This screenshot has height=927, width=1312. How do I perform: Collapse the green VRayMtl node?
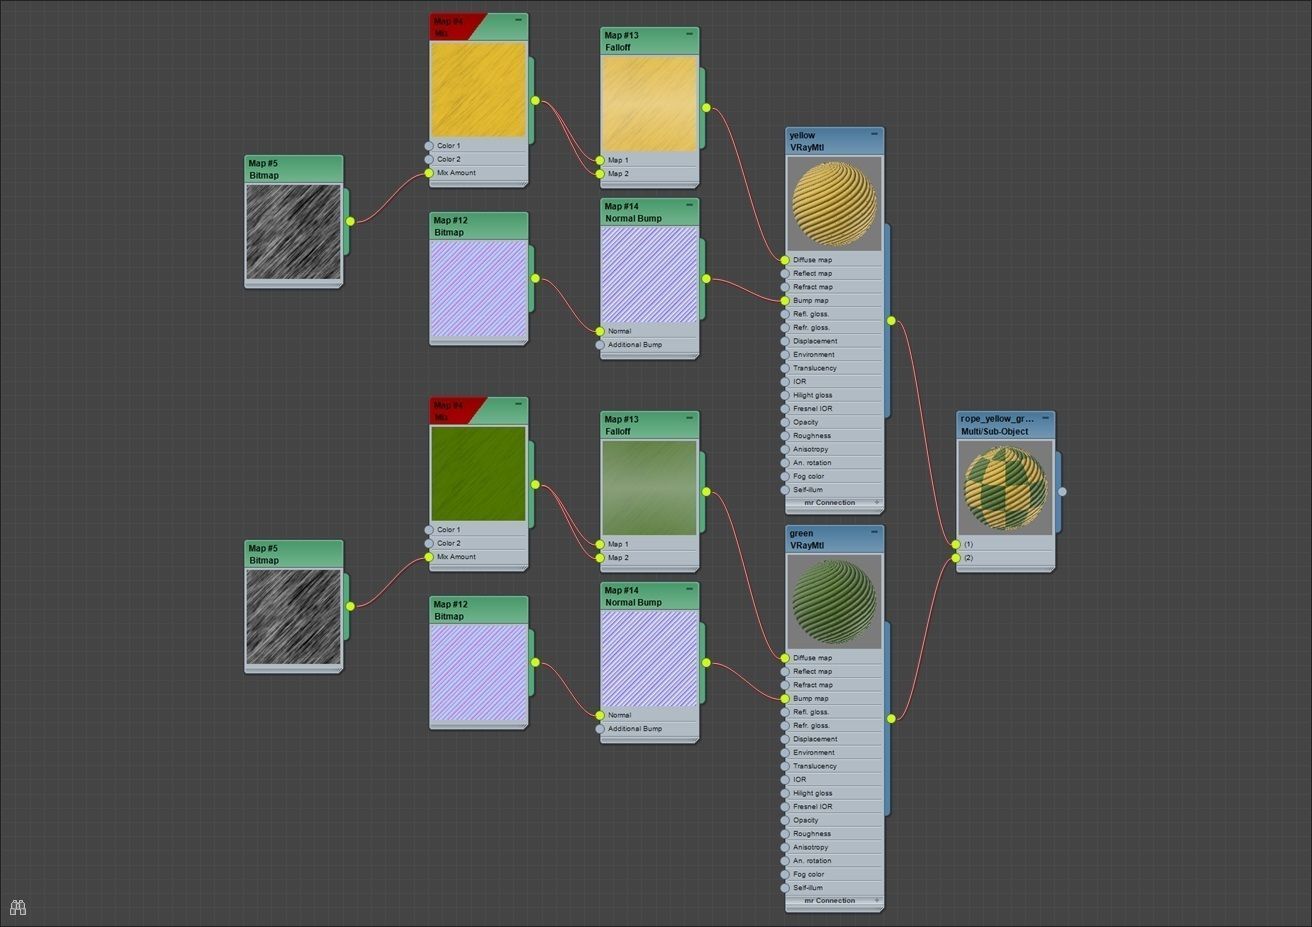coord(874,532)
